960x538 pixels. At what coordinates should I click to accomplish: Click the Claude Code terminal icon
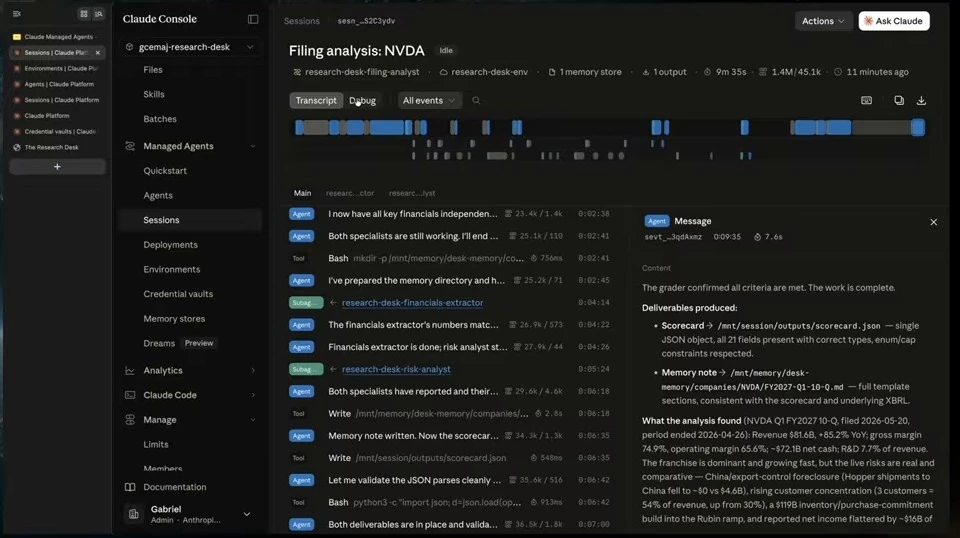[130, 395]
